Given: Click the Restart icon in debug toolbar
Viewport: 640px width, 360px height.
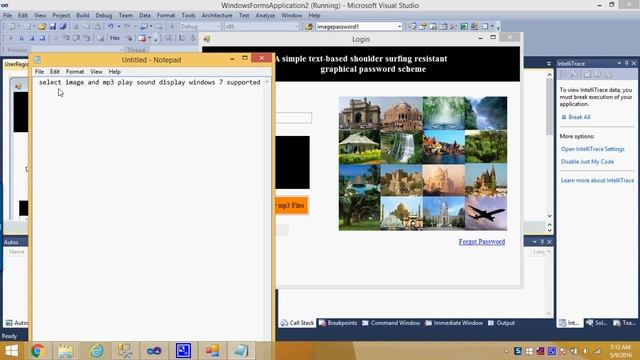Looking at the screenshot, I should coord(42,38).
